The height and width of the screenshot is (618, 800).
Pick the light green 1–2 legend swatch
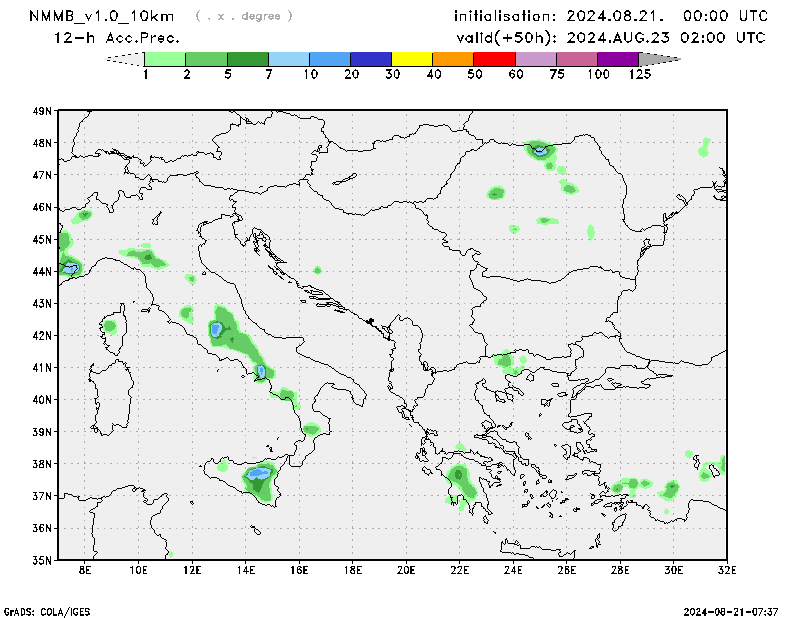click(165, 60)
